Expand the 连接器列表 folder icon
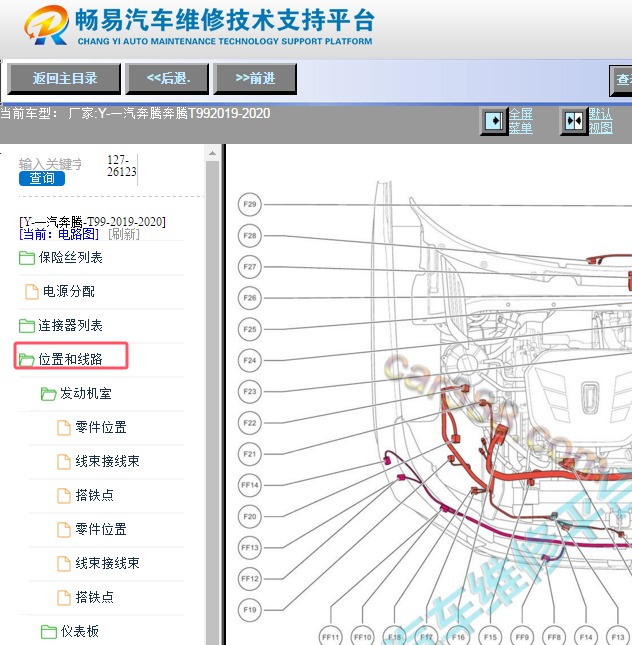 pyautogui.click(x=27, y=326)
